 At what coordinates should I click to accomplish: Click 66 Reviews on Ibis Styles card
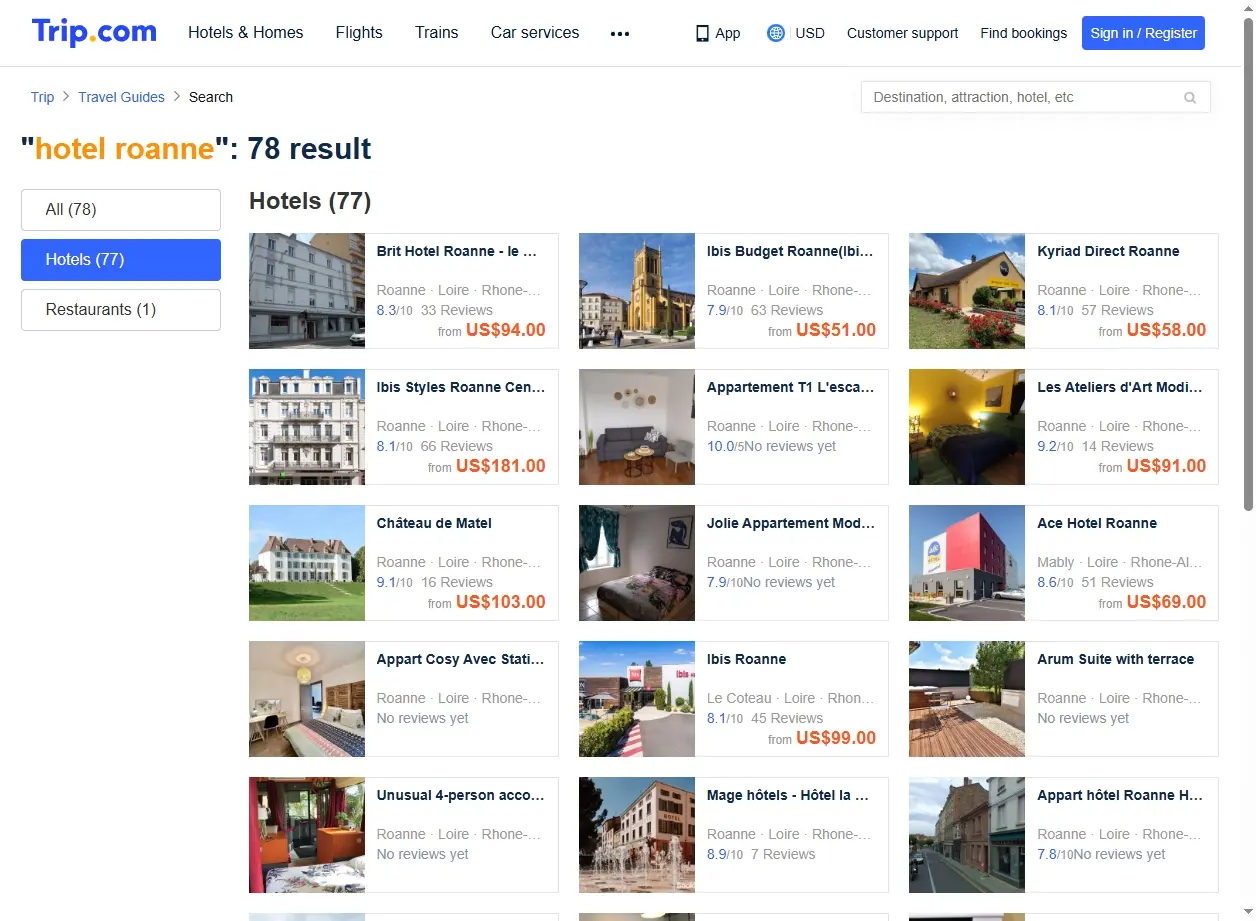[x=457, y=447]
